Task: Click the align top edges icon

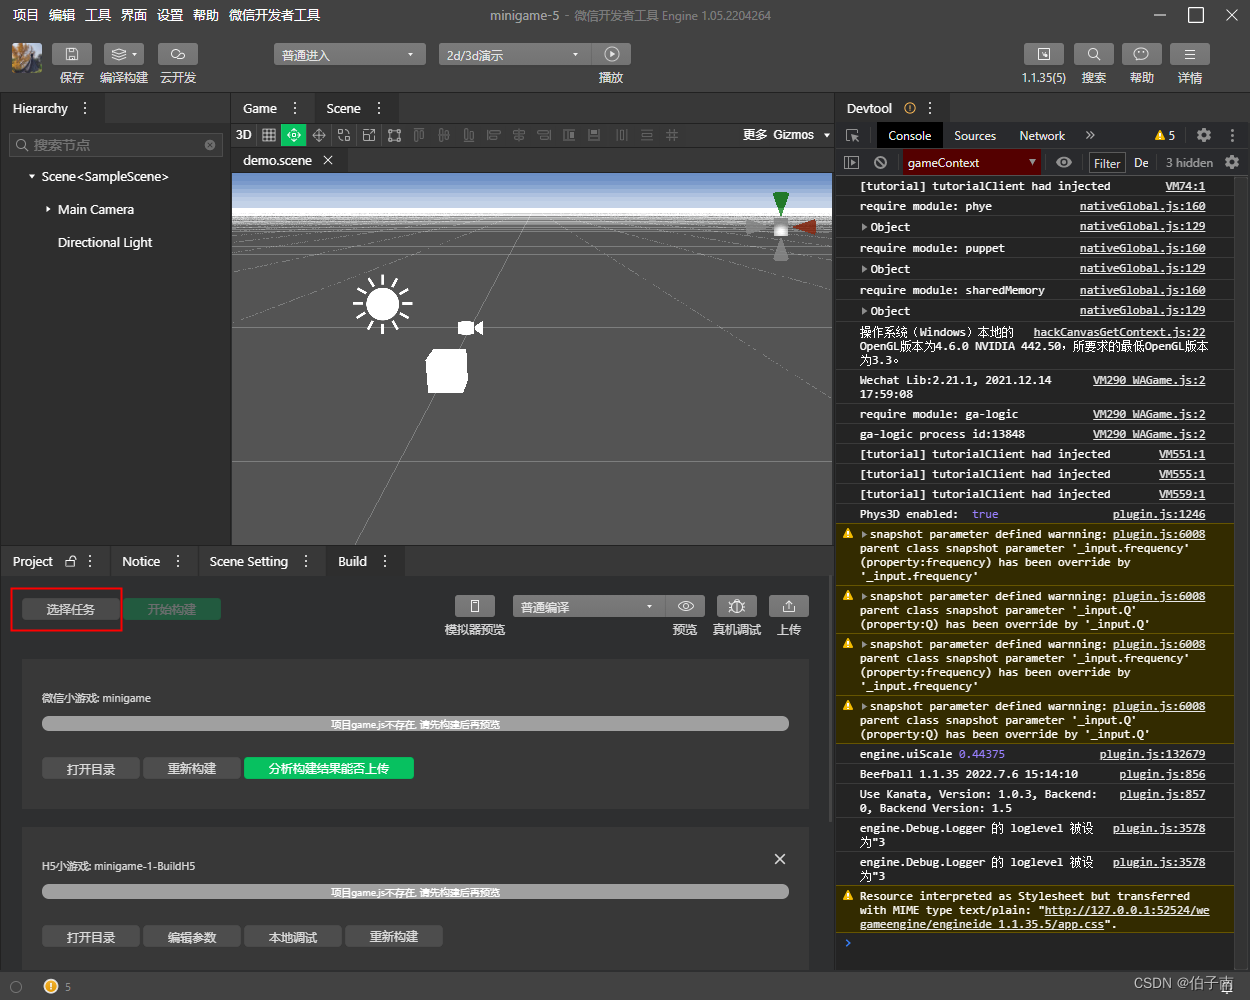Action: click(x=419, y=135)
